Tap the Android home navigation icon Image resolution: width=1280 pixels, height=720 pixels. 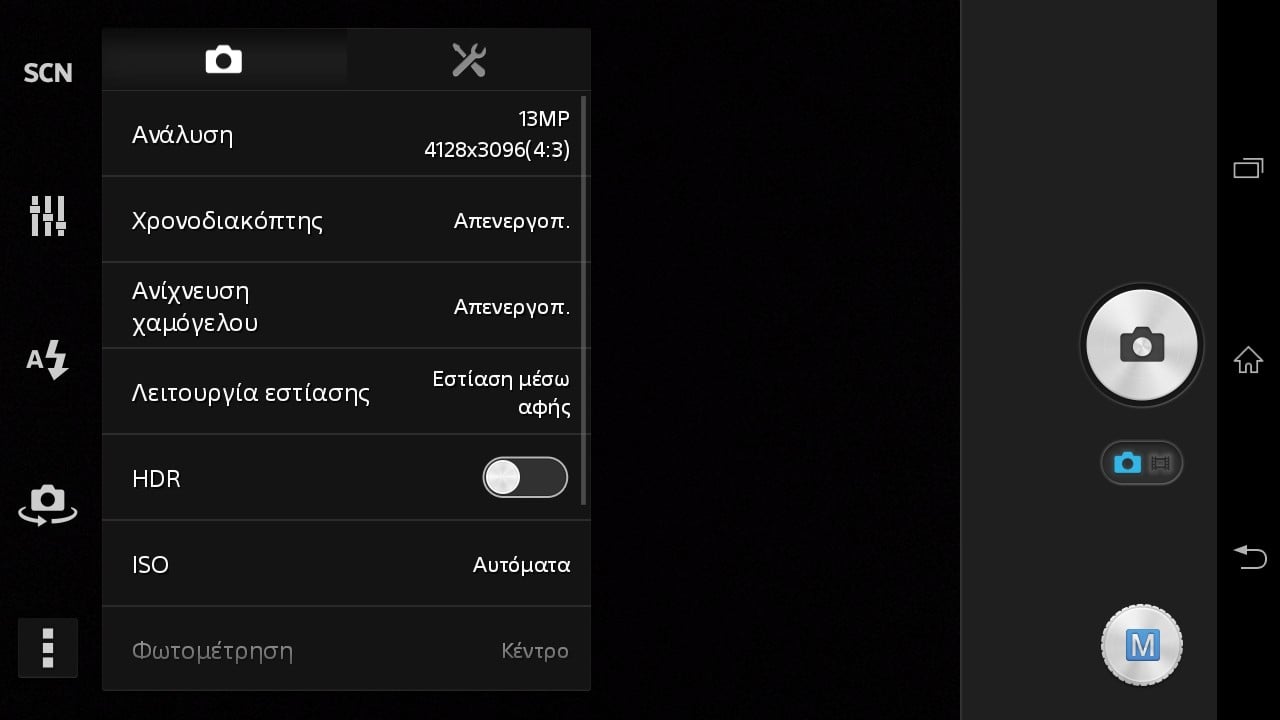(x=1248, y=360)
